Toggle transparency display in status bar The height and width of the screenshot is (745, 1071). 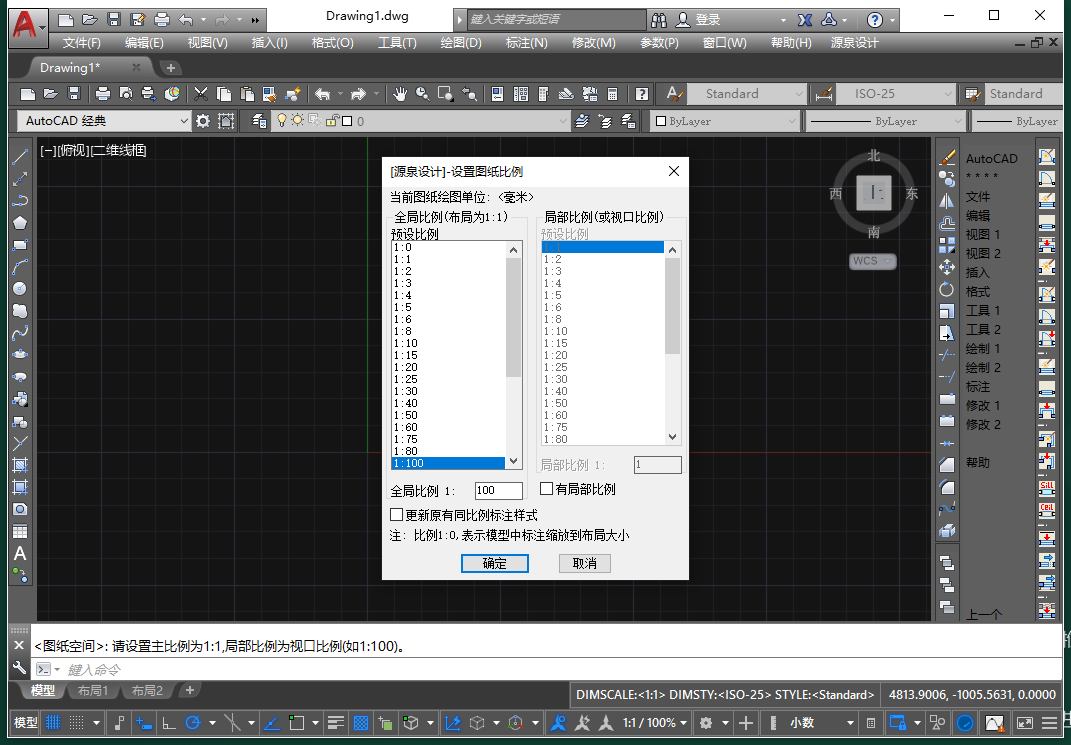pyautogui.click(x=361, y=722)
